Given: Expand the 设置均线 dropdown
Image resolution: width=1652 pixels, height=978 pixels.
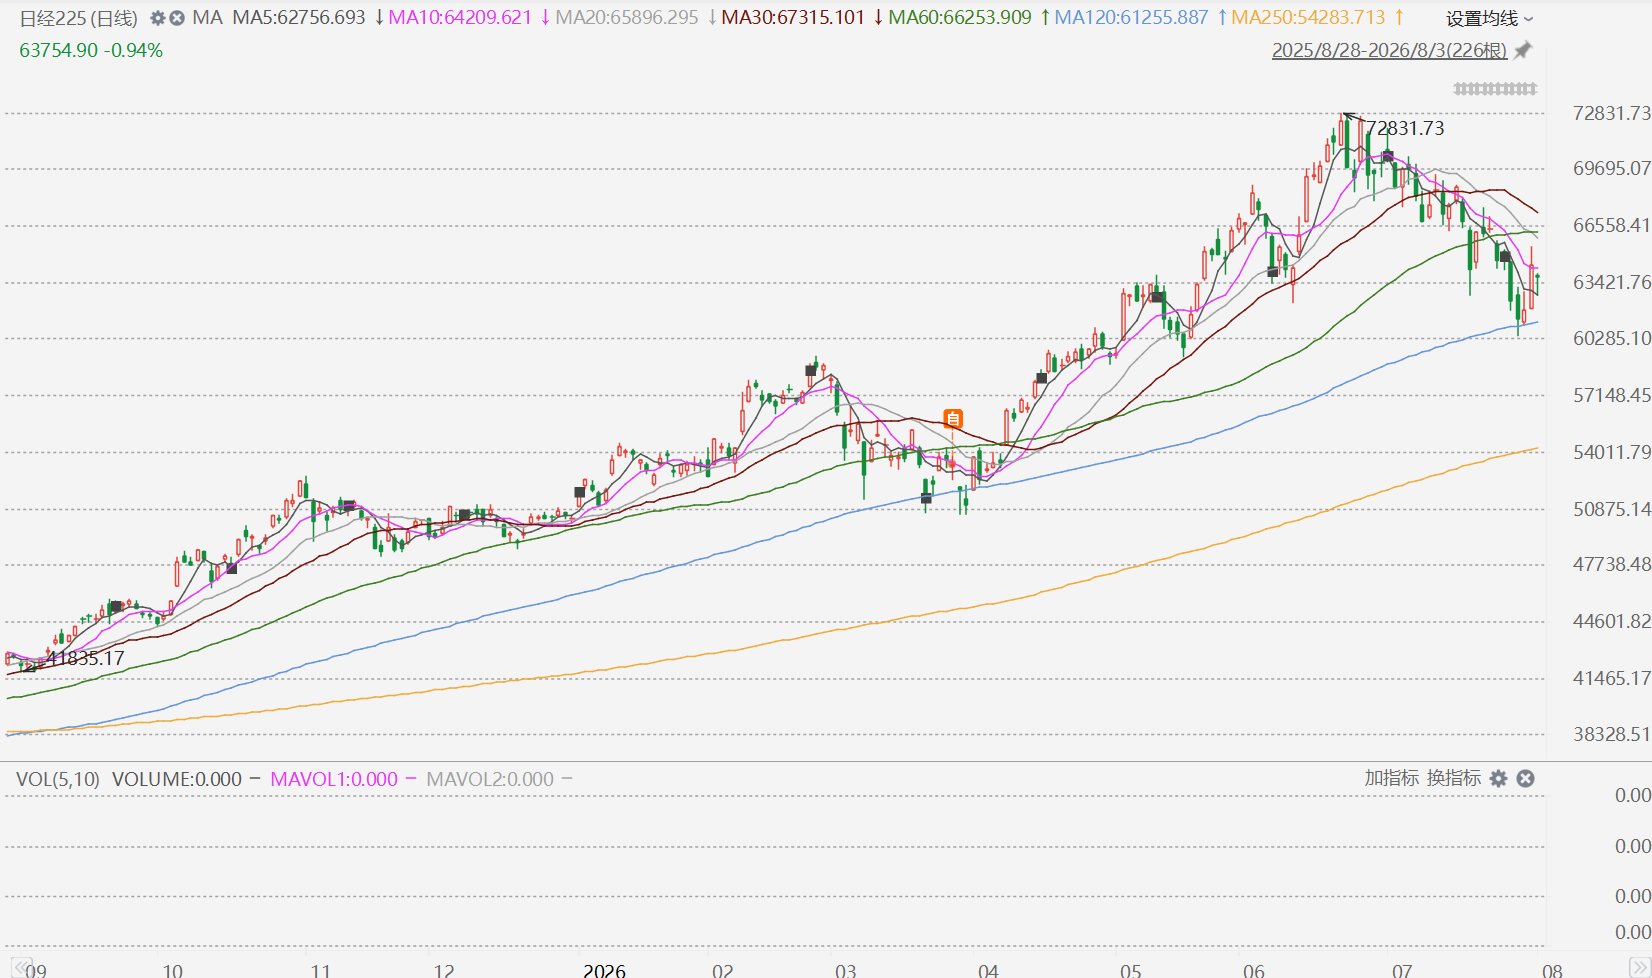Looking at the screenshot, I should point(1489,18).
